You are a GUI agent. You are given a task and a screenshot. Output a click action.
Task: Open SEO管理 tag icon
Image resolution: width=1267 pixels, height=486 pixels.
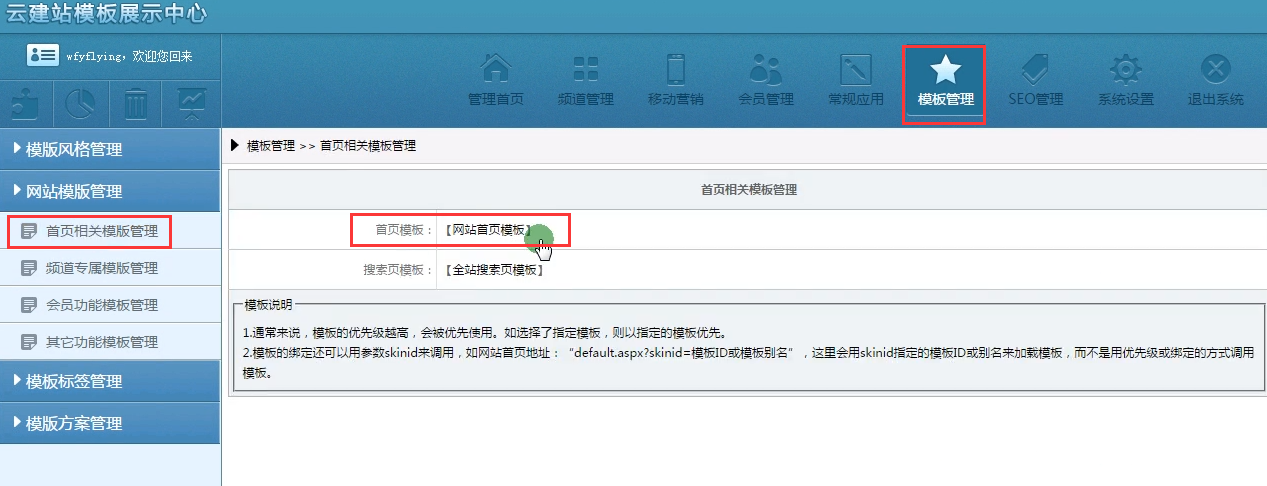[x=1035, y=69]
